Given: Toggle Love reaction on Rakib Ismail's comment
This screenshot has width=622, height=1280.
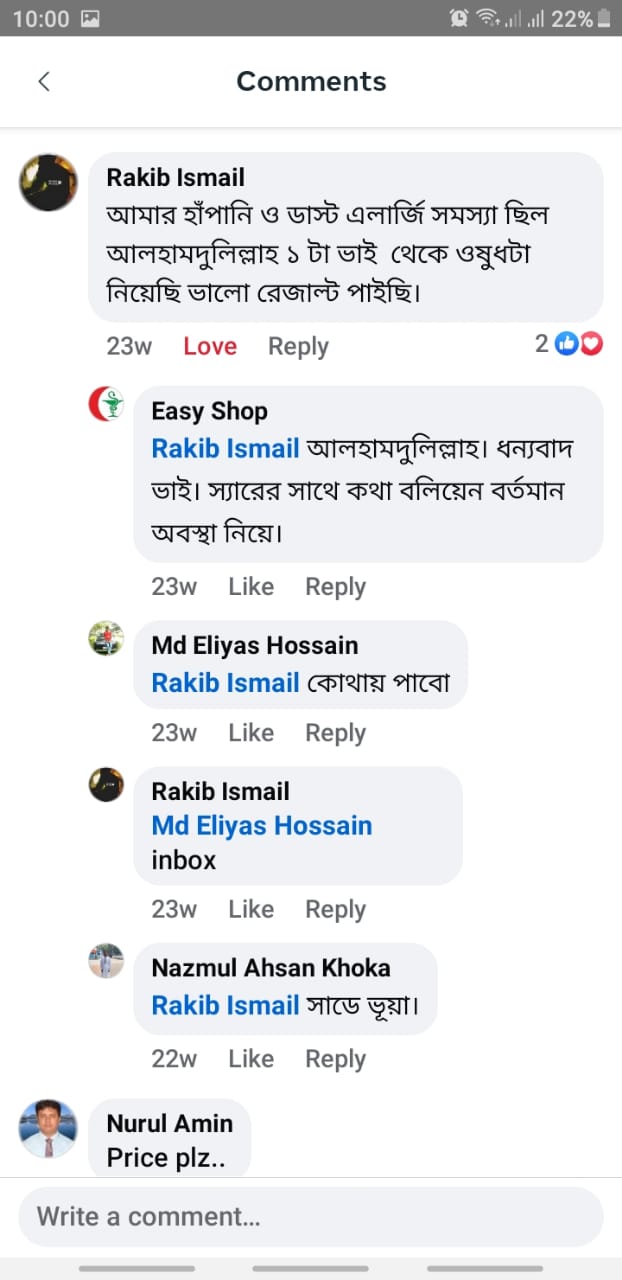Looking at the screenshot, I should point(210,346).
